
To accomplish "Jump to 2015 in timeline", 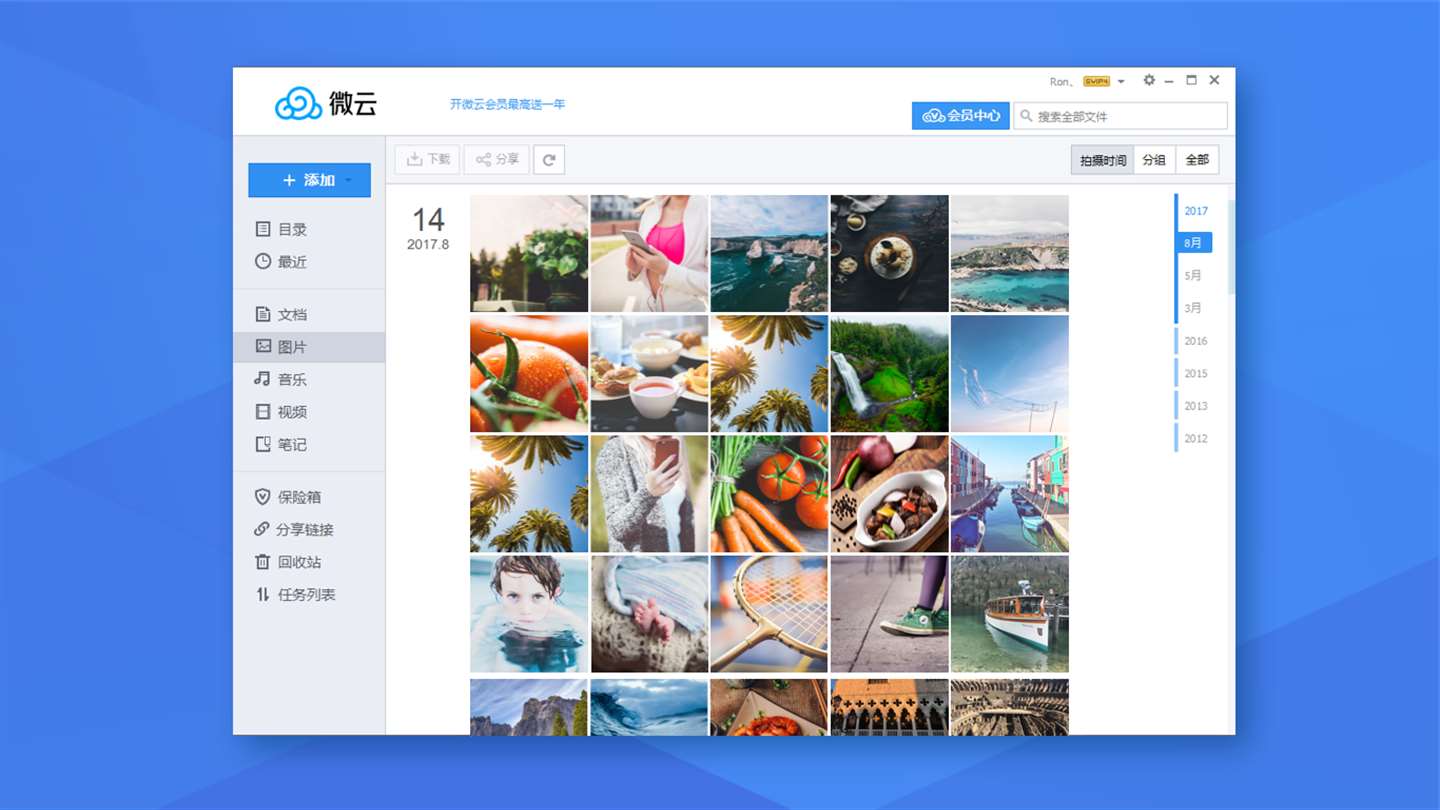I will pos(1196,373).
